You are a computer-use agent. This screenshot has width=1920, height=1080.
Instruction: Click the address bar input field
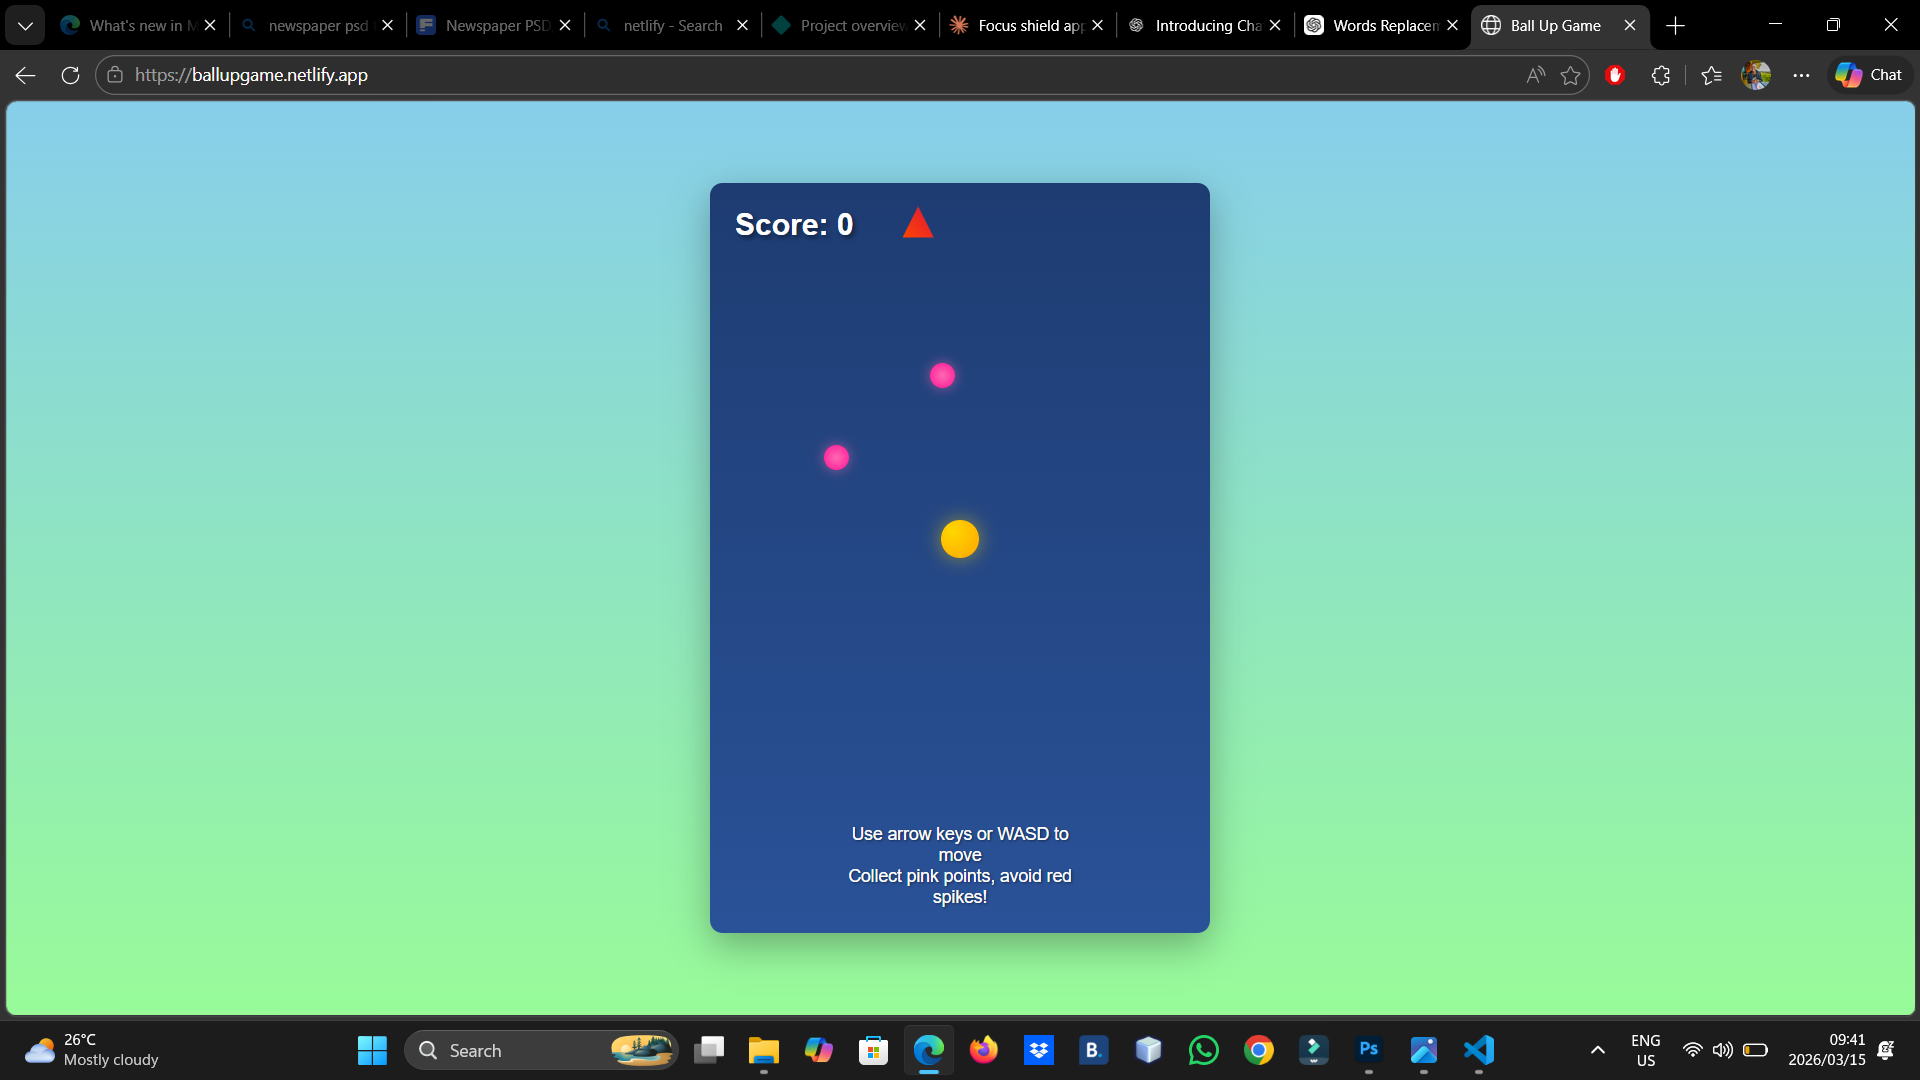click(700, 74)
